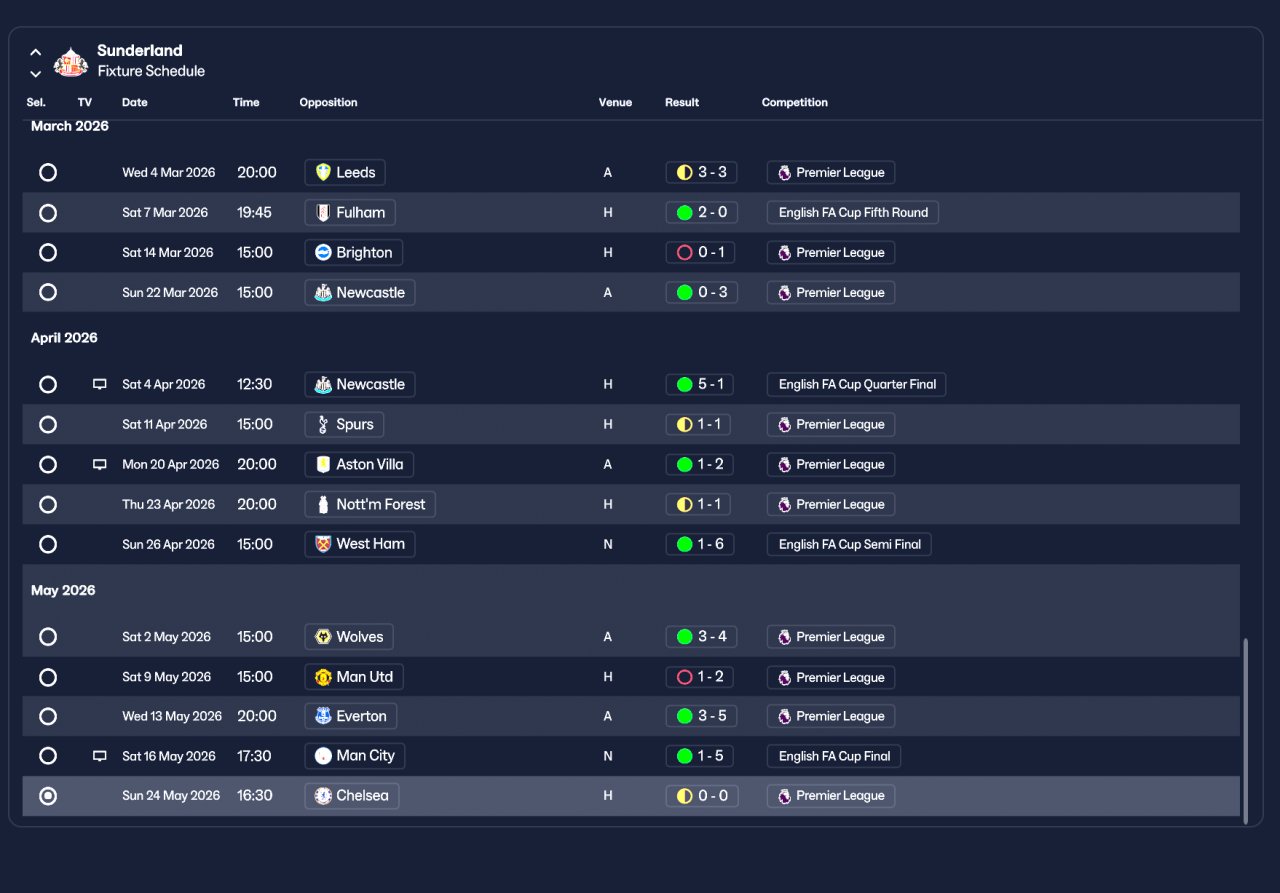Open English FA Cup Quarter Final link
1280x893 pixels.
(x=856, y=384)
